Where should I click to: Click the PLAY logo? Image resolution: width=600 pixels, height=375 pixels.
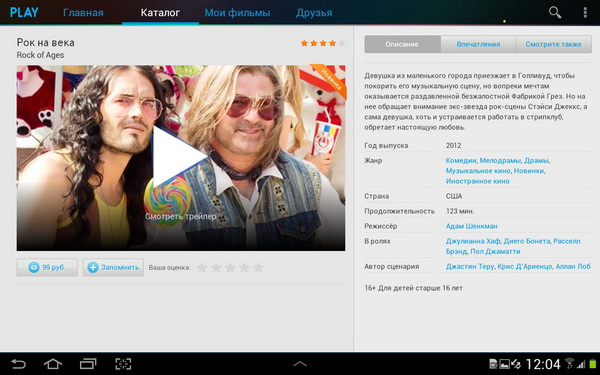coord(24,12)
